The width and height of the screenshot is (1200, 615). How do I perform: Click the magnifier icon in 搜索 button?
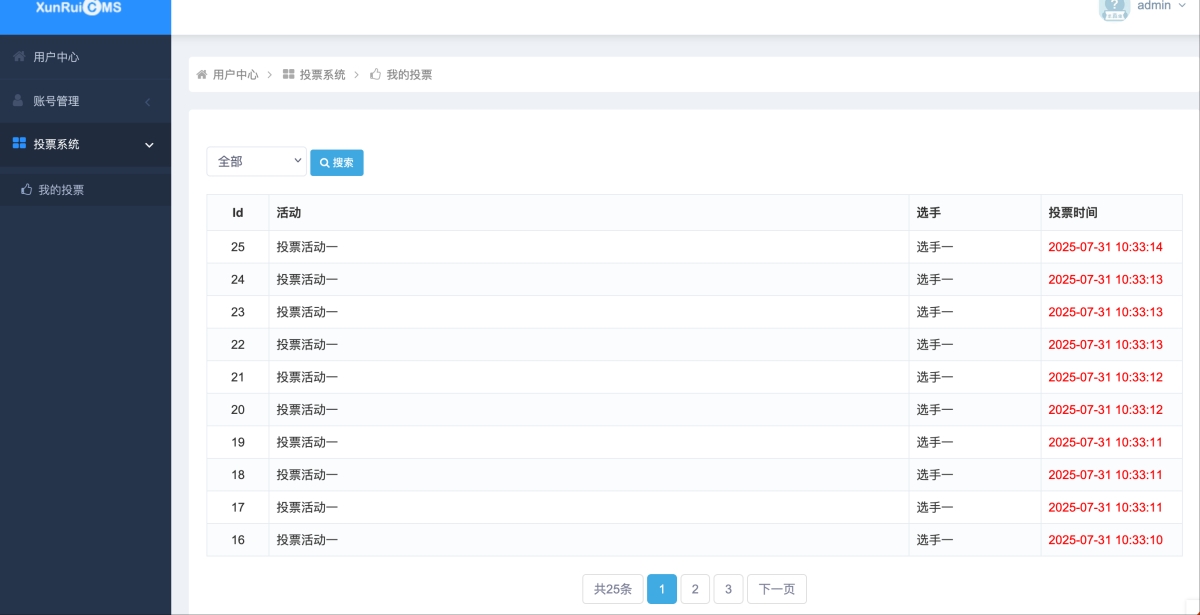(x=325, y=163)
